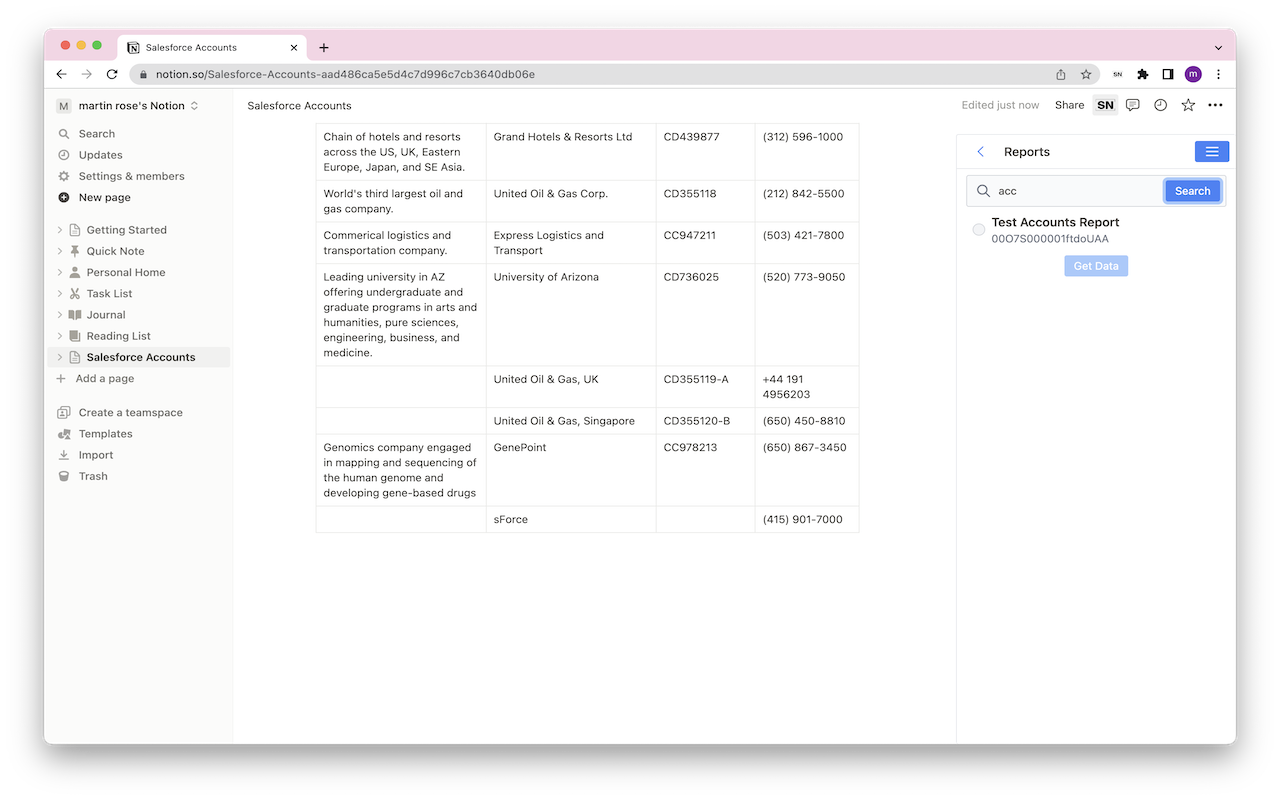Open Templates from the sidebar

[x=104, y=433]
